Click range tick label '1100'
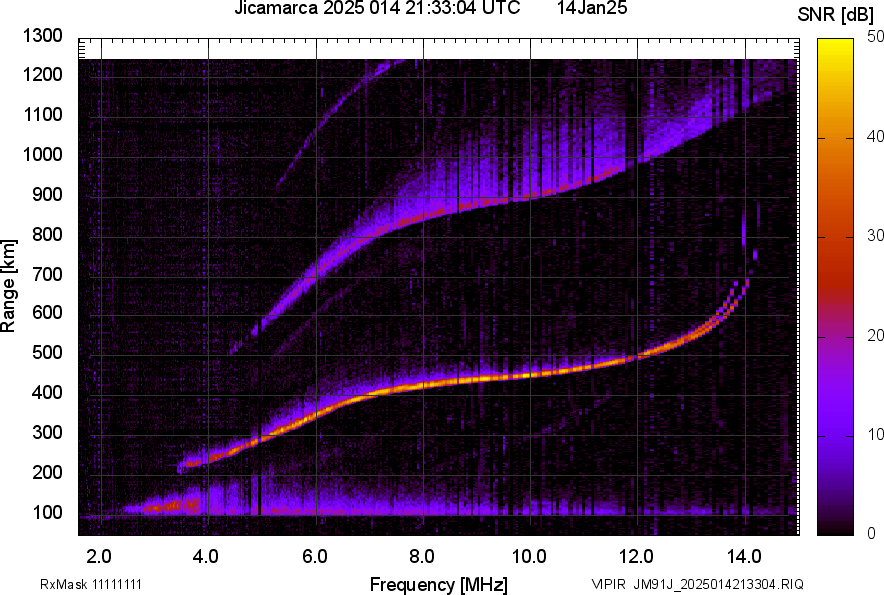 tap(42, 114)
